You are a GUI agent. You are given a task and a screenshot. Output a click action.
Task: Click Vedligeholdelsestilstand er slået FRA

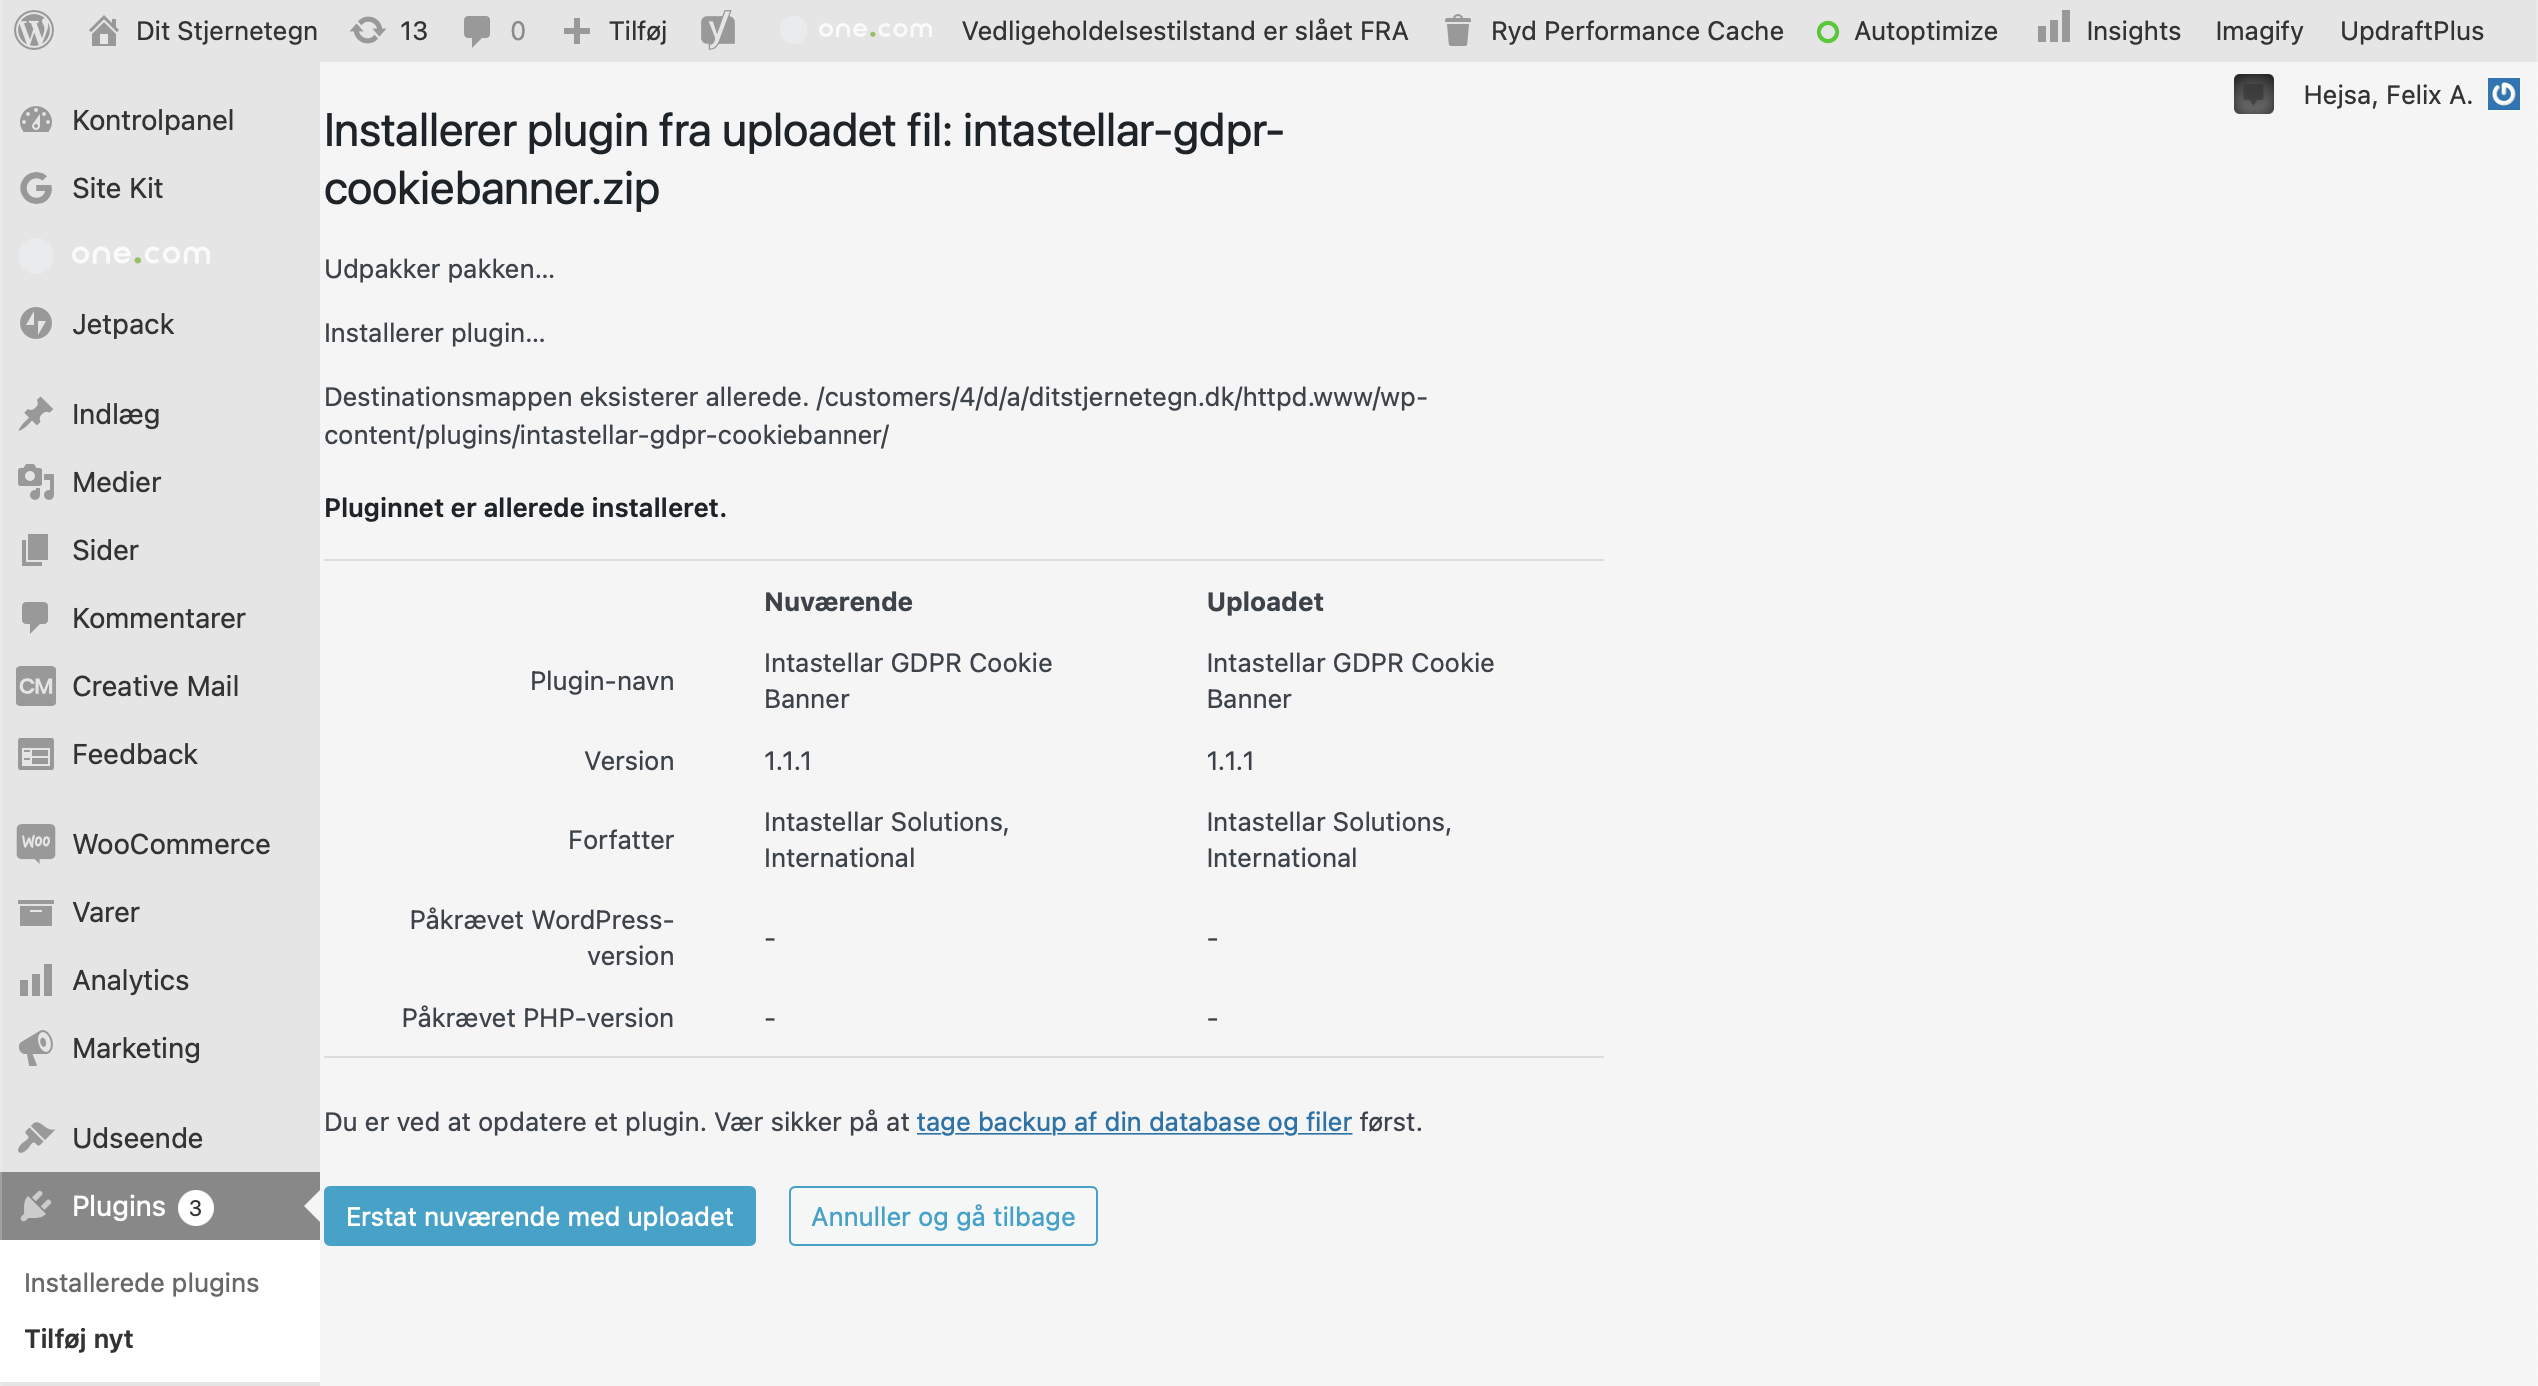pyautogui.click(x=1185, y=31)
